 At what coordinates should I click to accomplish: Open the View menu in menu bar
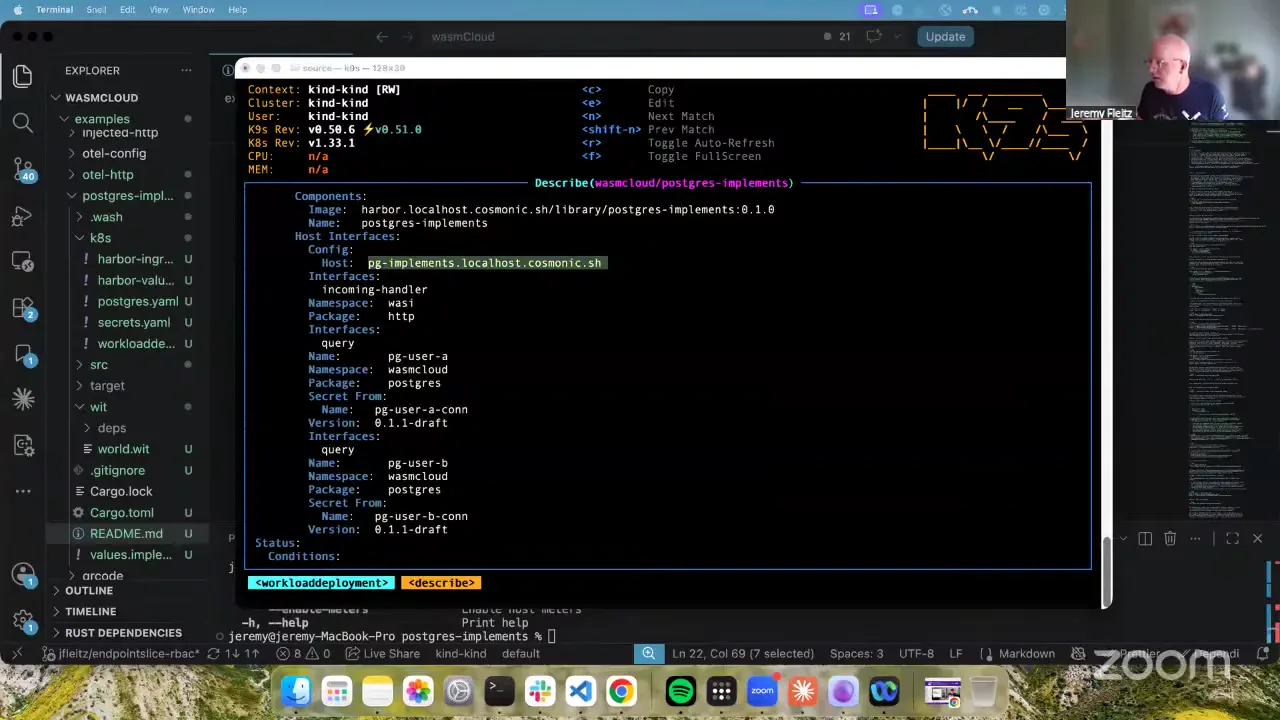pos(159,10)
